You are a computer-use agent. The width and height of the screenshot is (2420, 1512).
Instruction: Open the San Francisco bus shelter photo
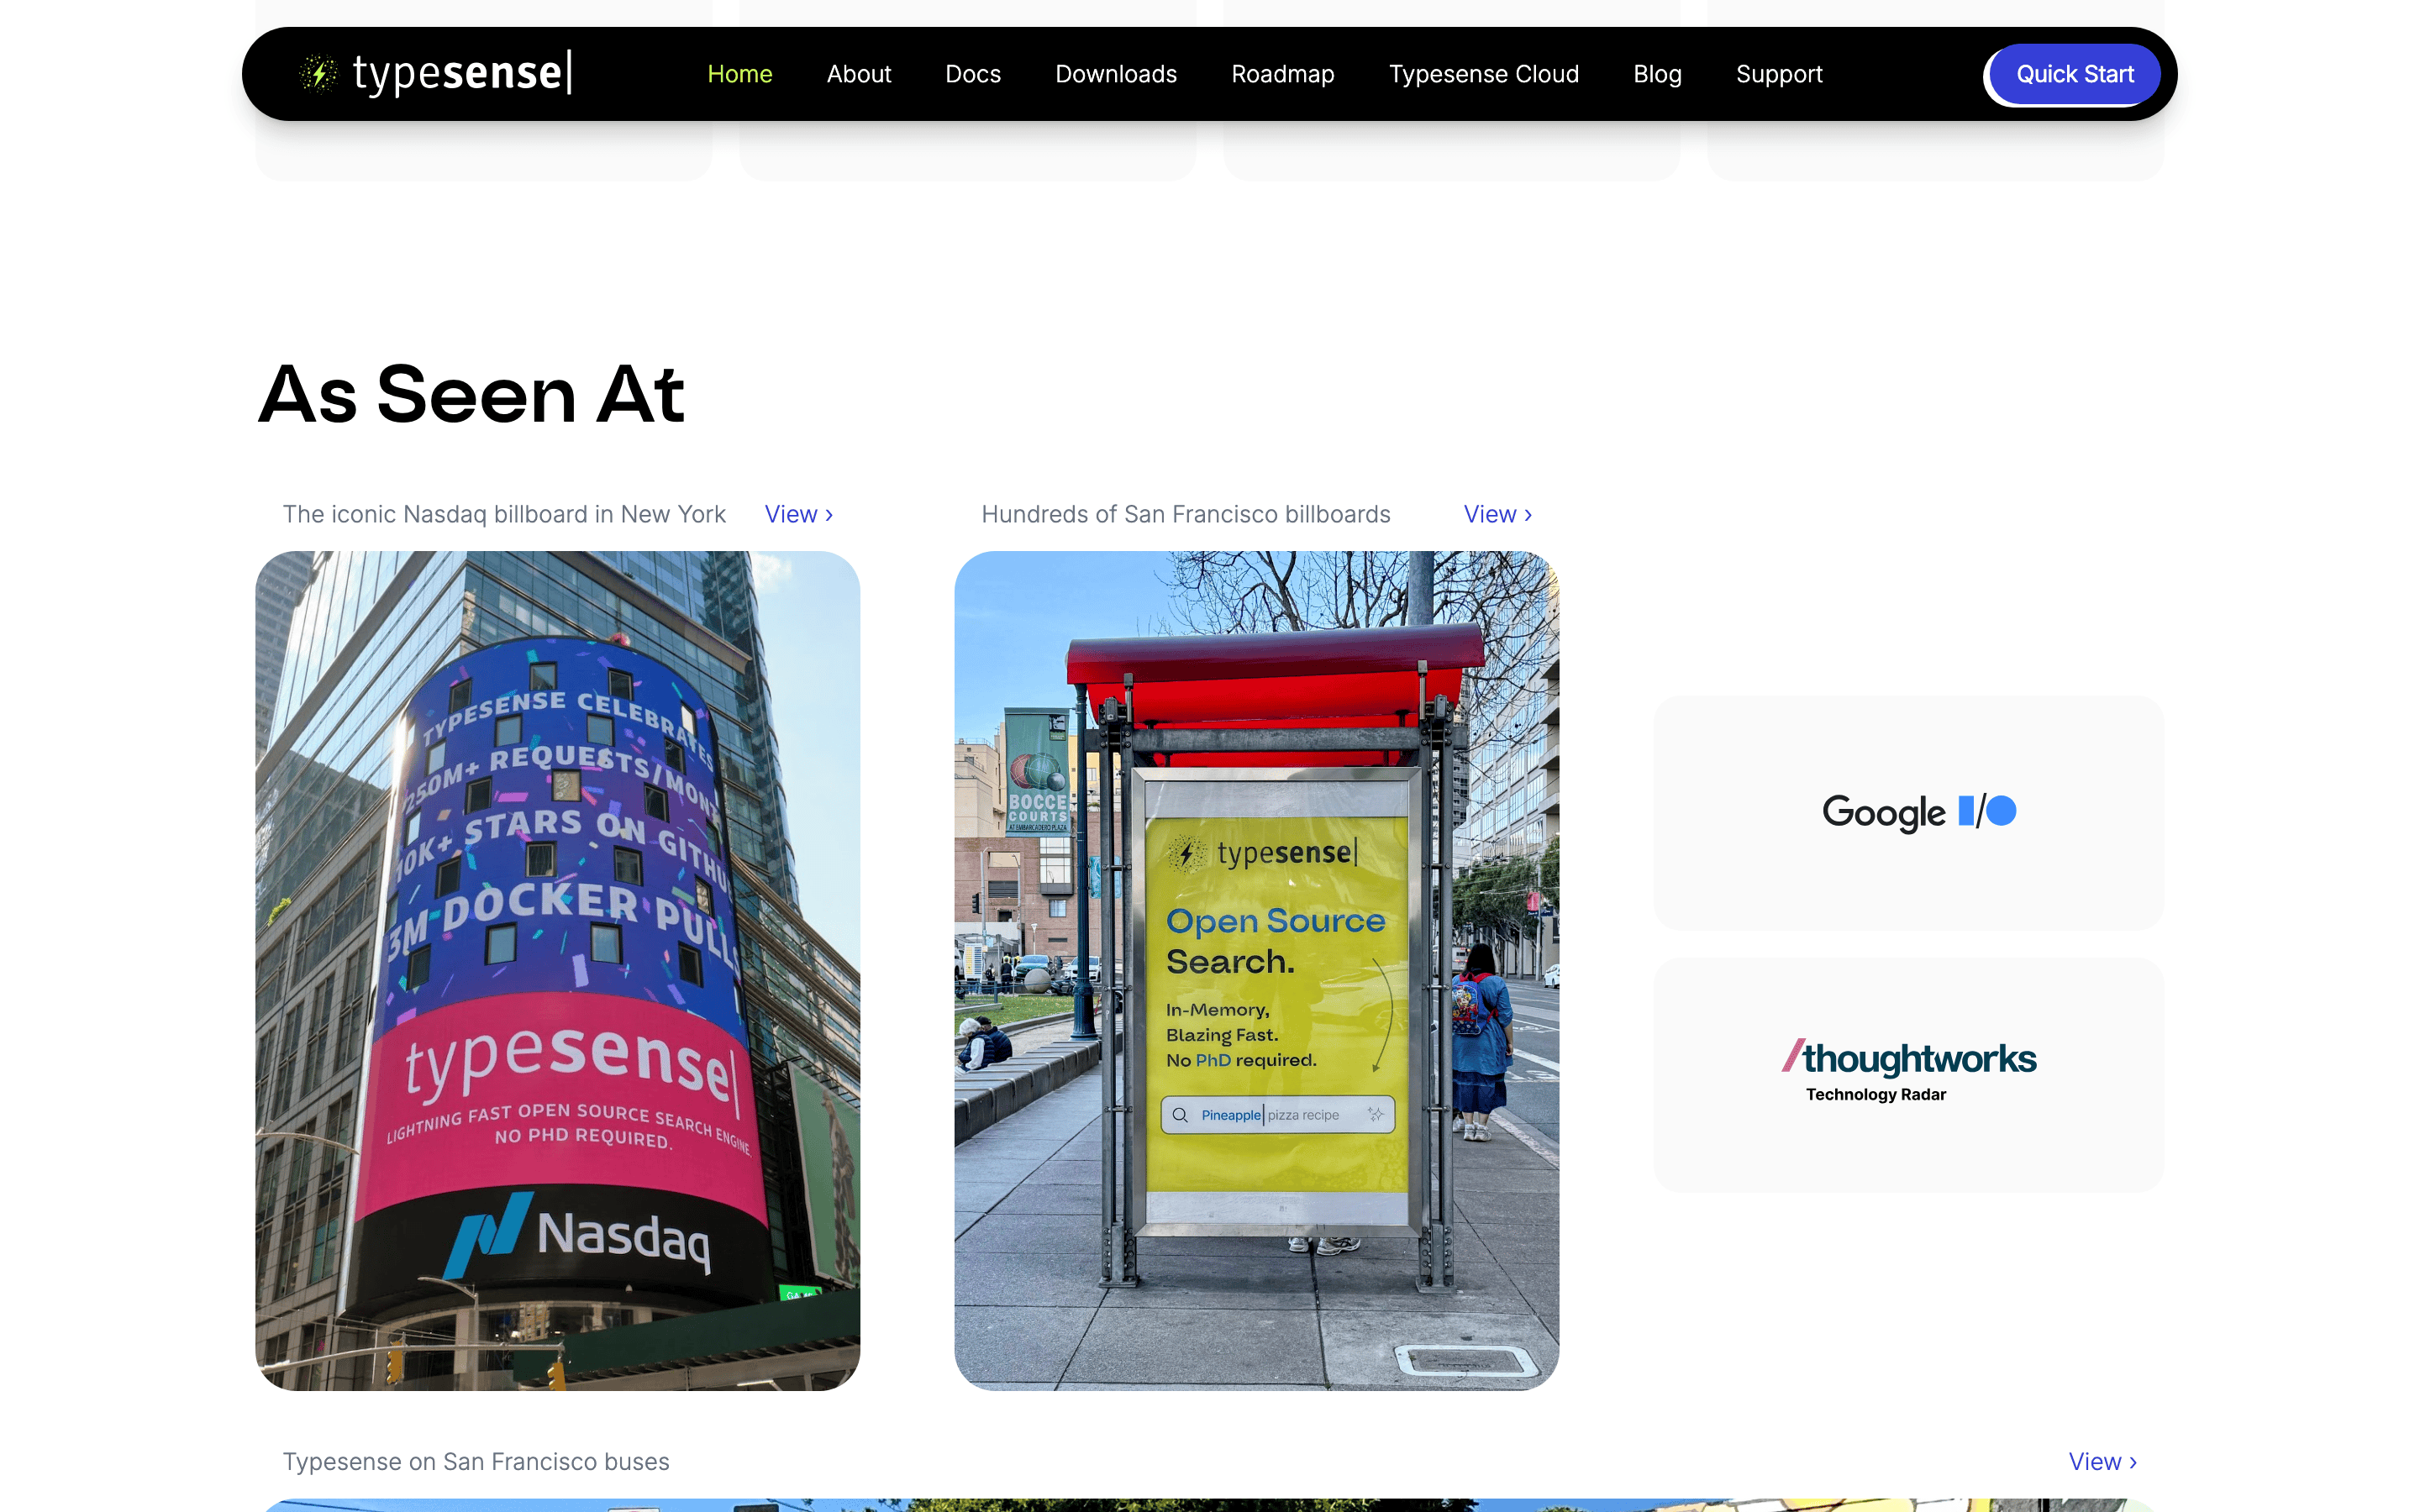pyautogui.click(x=1256, y=970)
